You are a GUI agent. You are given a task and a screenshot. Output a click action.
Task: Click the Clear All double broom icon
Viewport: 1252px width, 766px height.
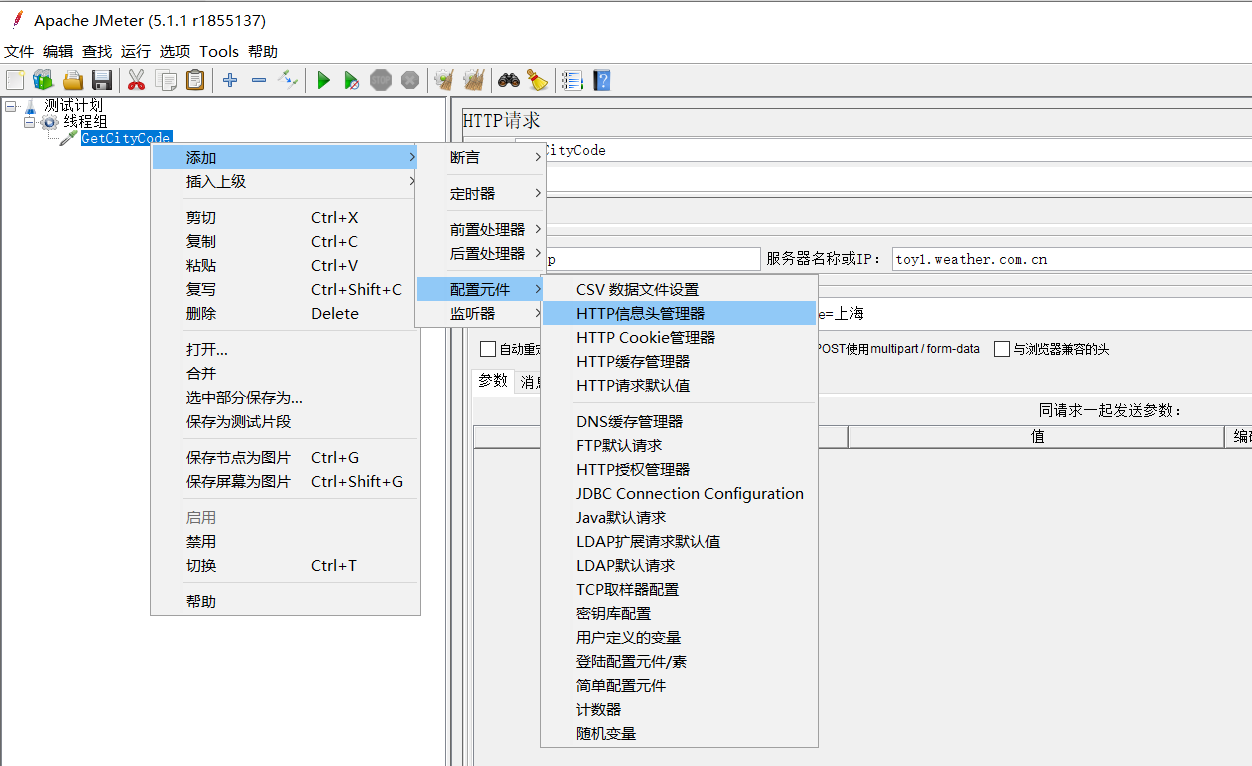tap(474, 80)
